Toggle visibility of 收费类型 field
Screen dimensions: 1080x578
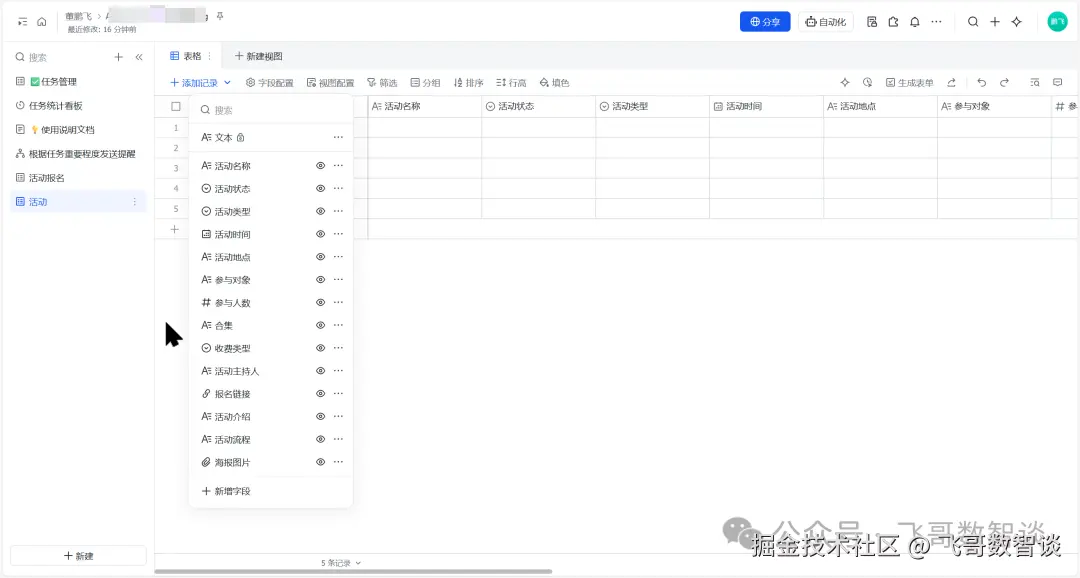tap(320, 348)
